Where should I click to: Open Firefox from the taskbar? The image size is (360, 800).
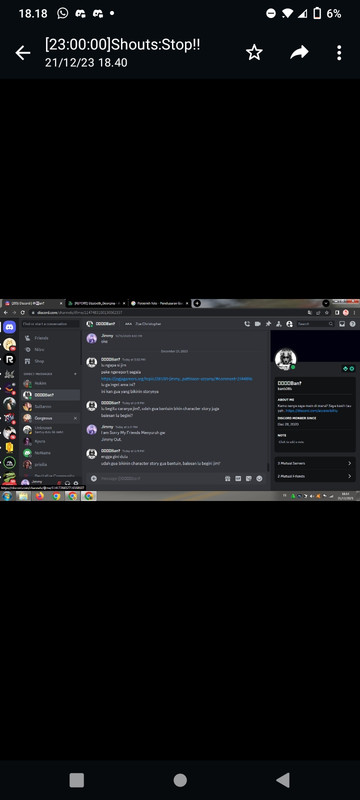tap(40, 496)
